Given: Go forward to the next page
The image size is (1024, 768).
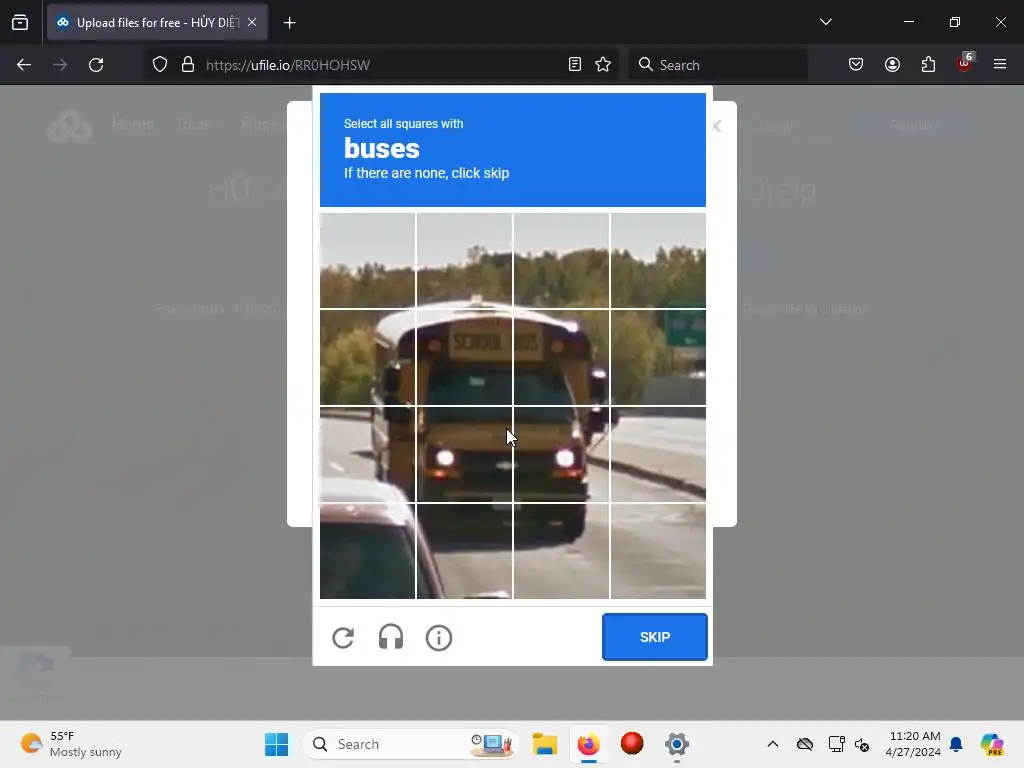Looking at the screenshot, I should point(60,65).
